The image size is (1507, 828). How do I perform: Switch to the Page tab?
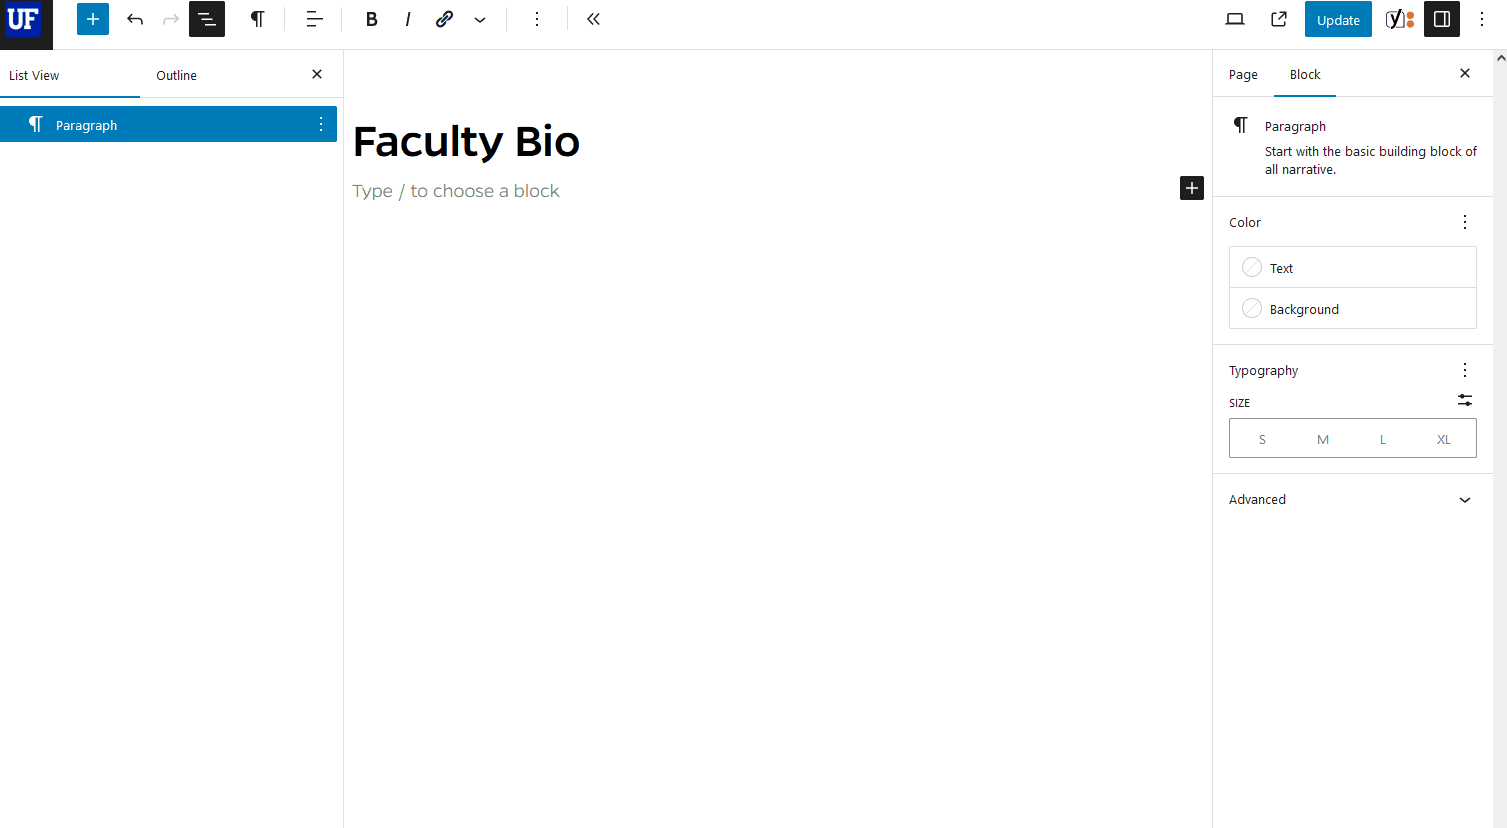[x=1243, y=74]
